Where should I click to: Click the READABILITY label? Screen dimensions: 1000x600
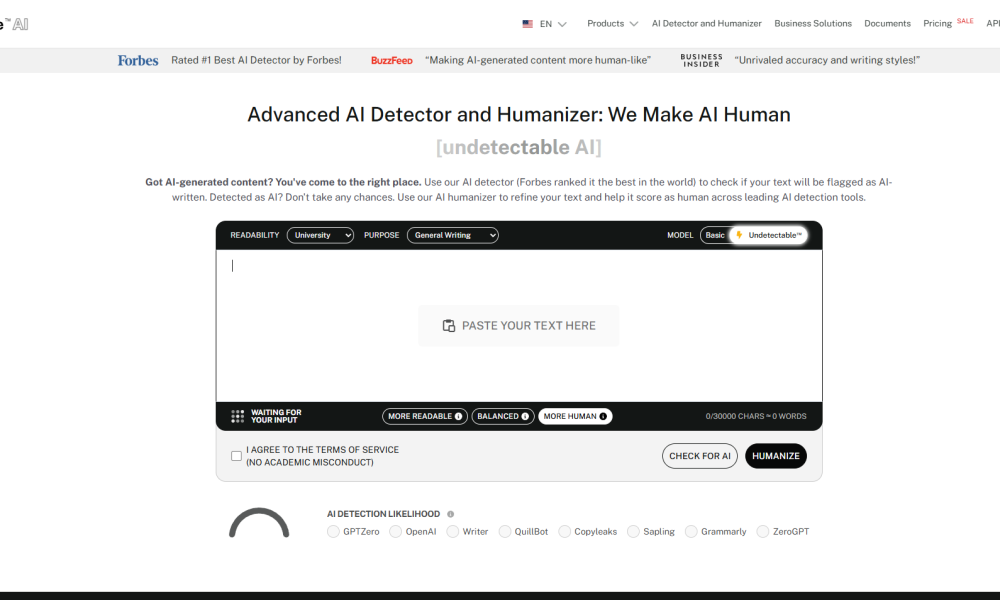[254, 235]
